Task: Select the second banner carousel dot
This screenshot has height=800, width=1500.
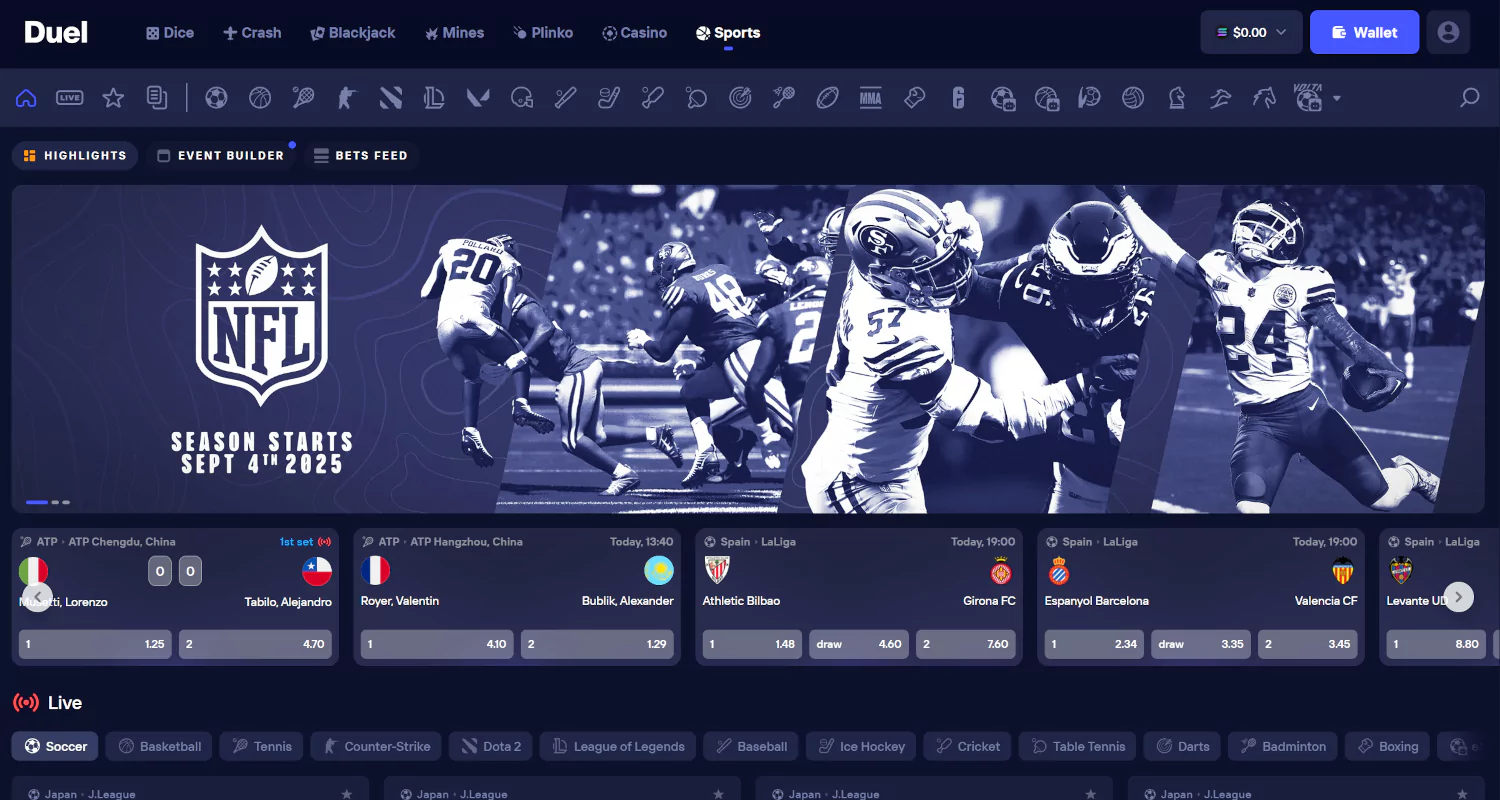Action: coord(56,502)
